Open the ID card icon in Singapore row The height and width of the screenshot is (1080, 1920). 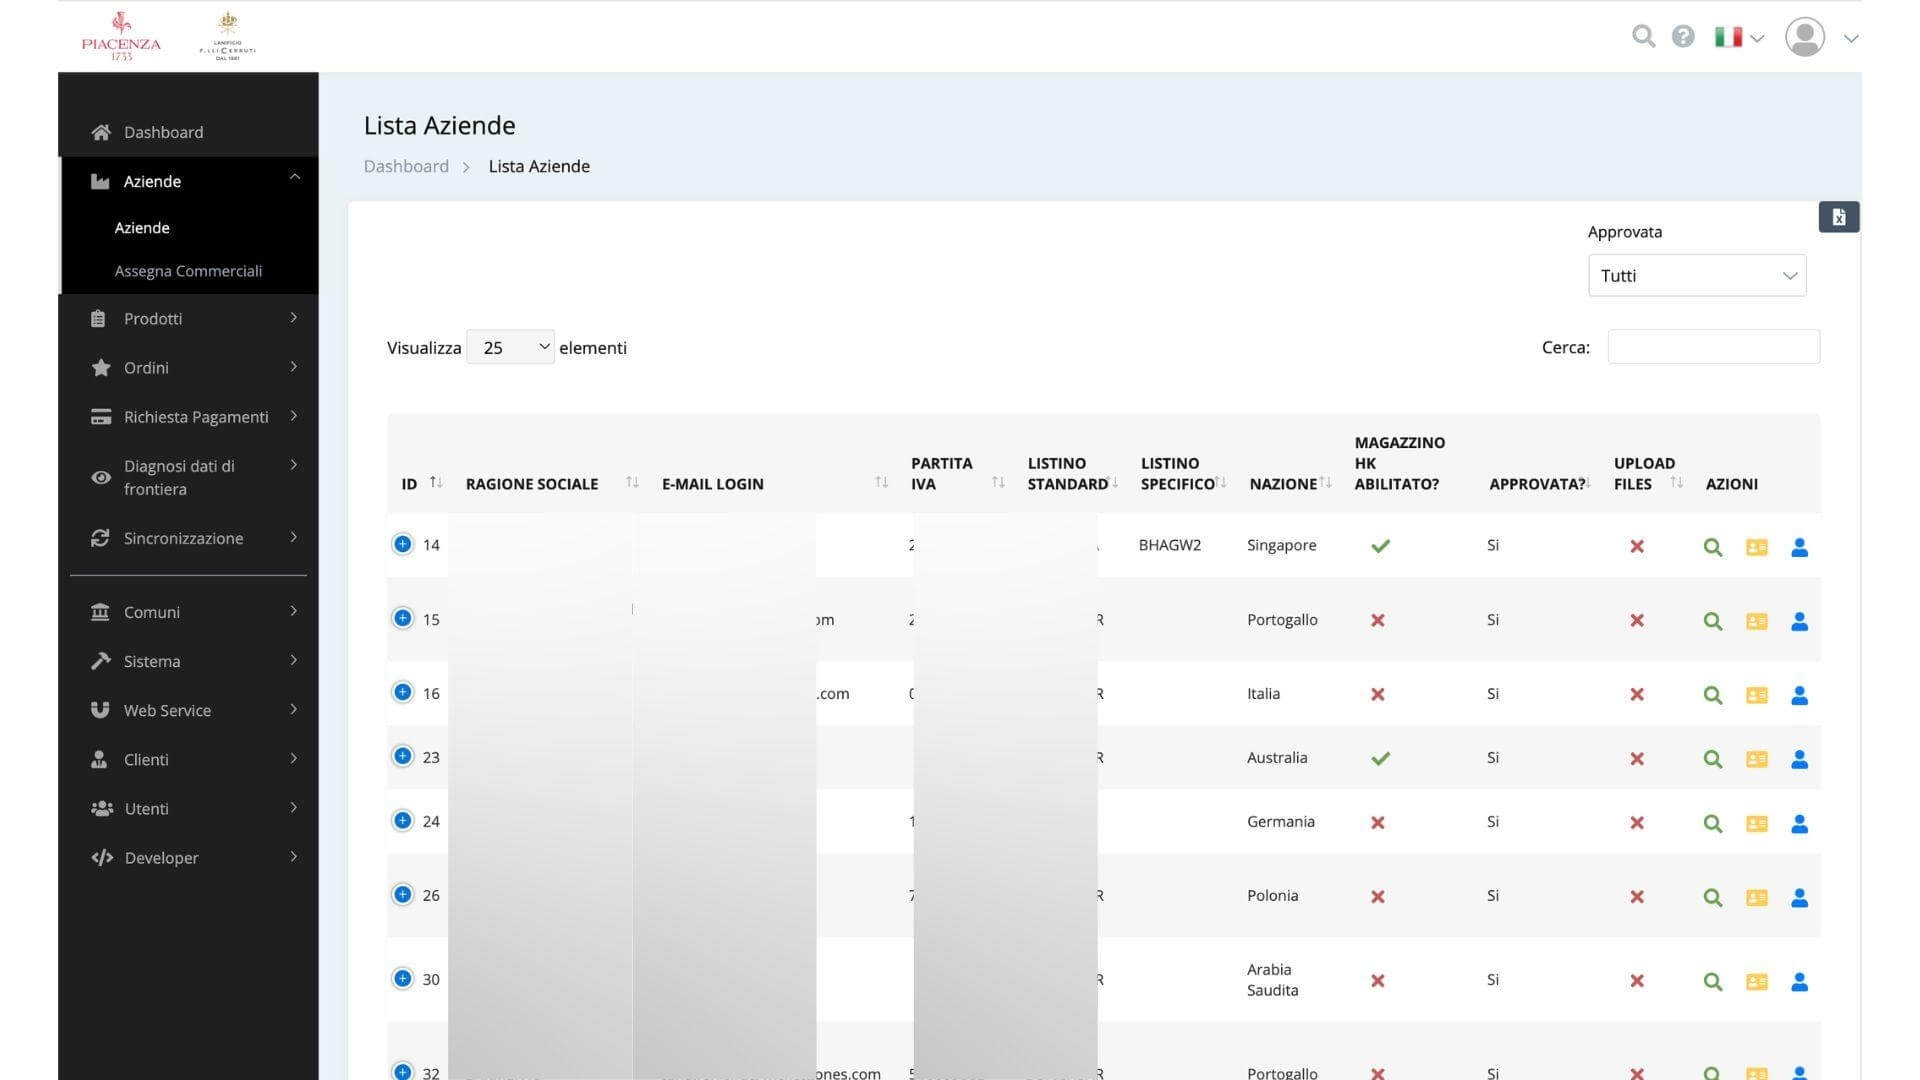[x=1756, y=547]
